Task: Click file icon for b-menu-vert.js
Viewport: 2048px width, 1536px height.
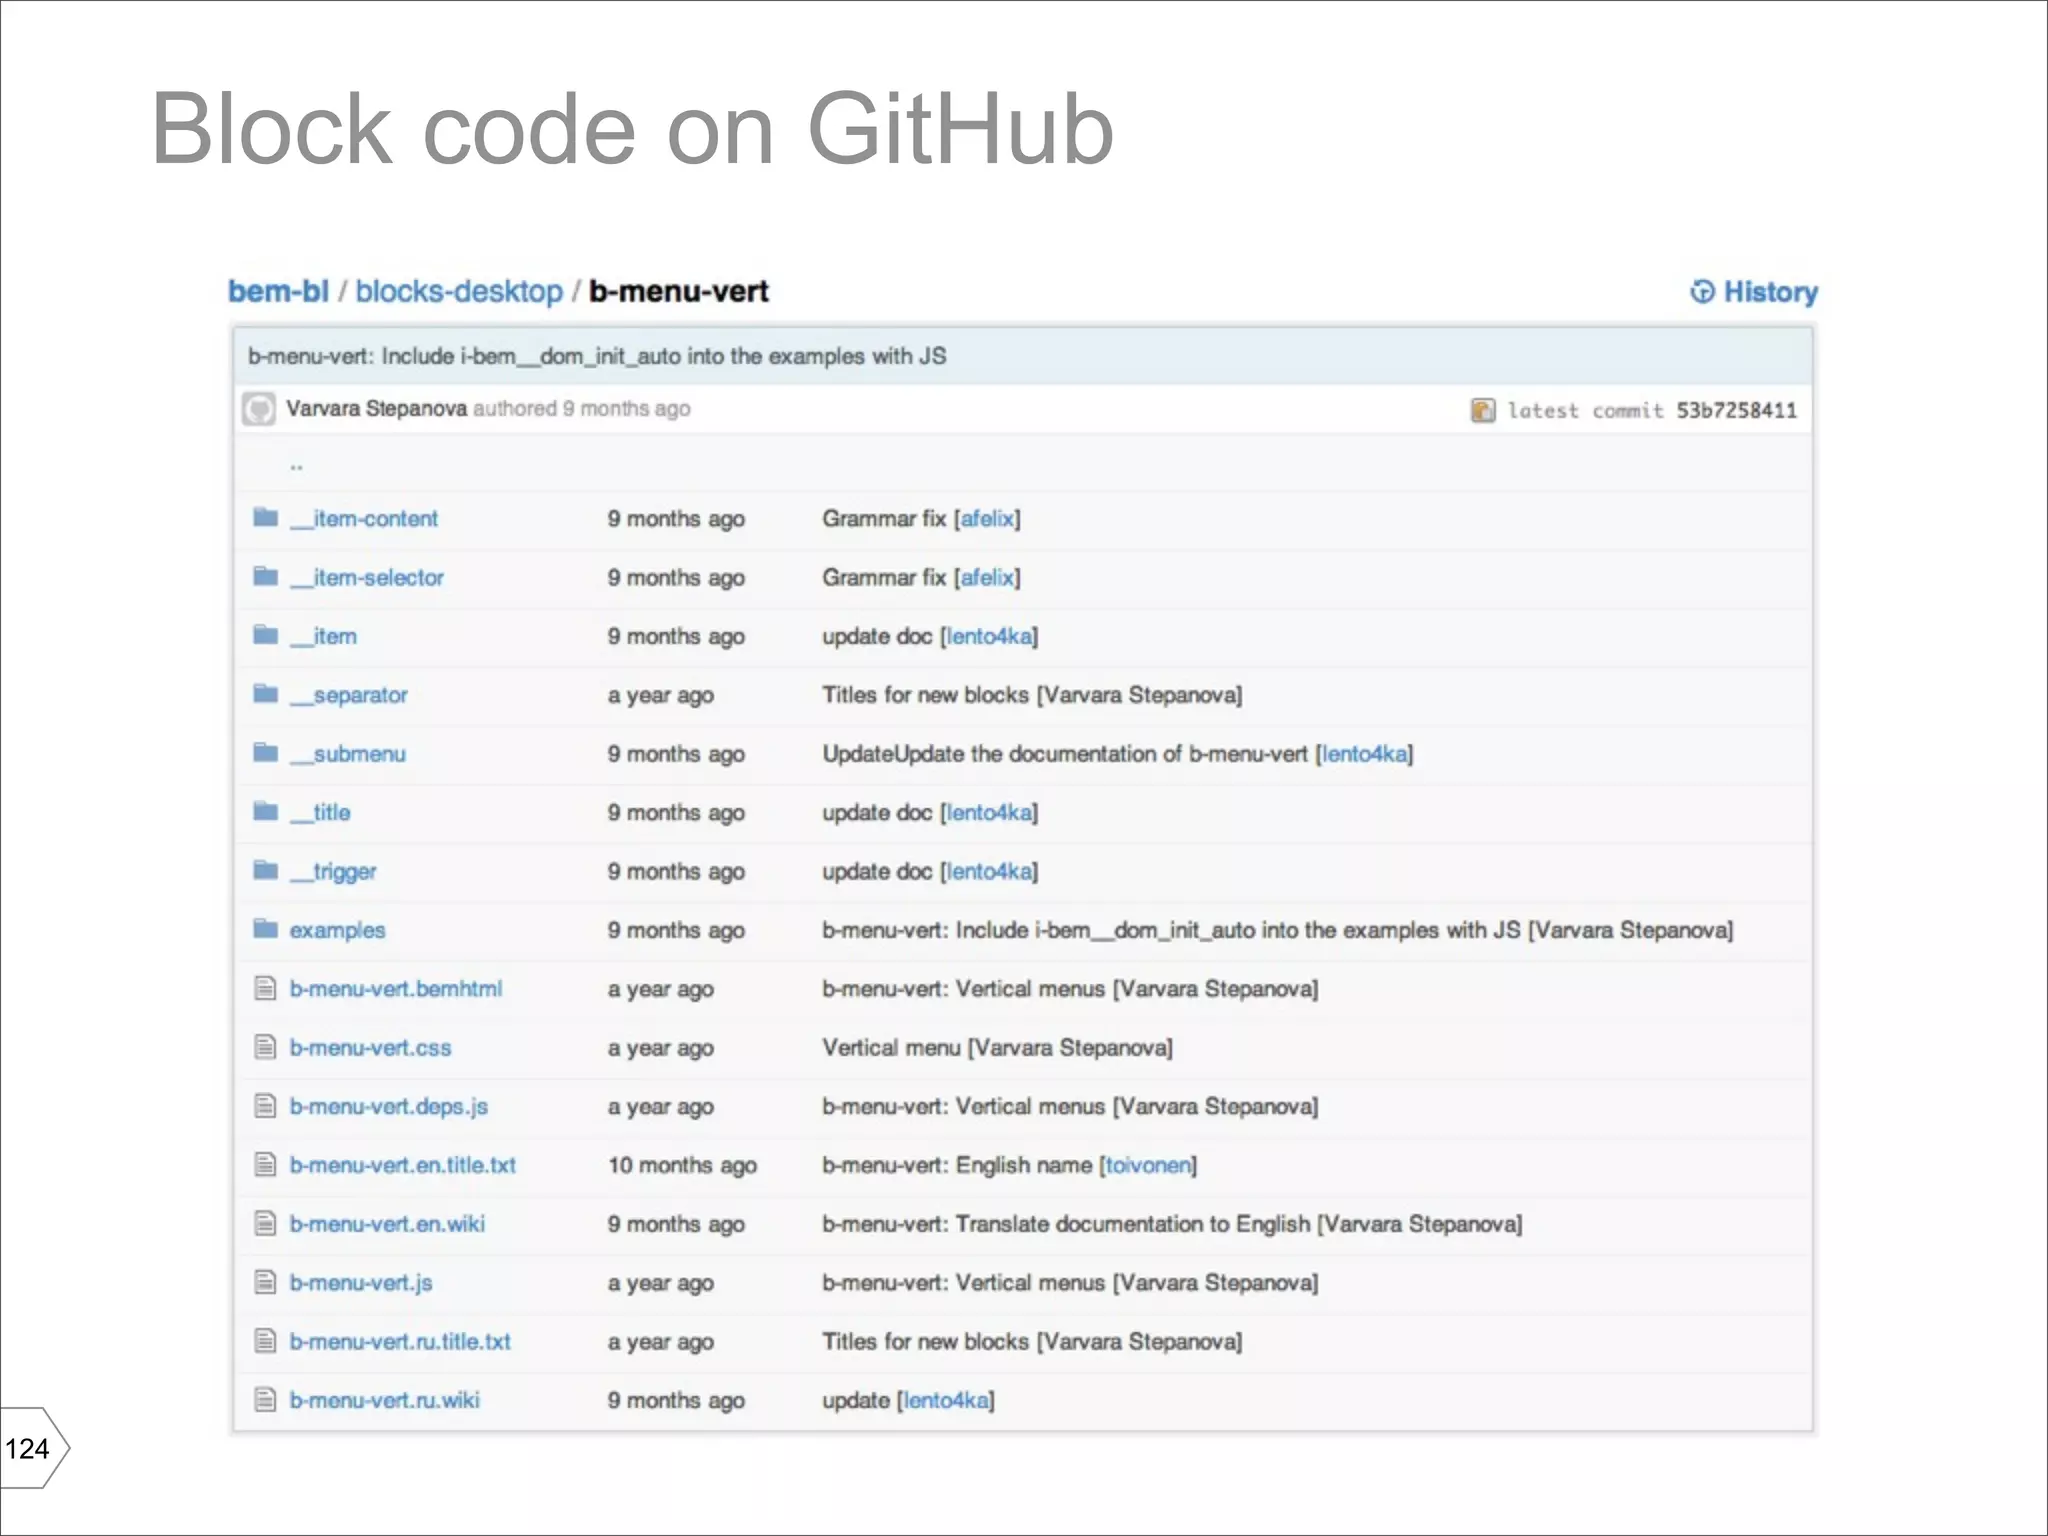Action: (265, 1282)
